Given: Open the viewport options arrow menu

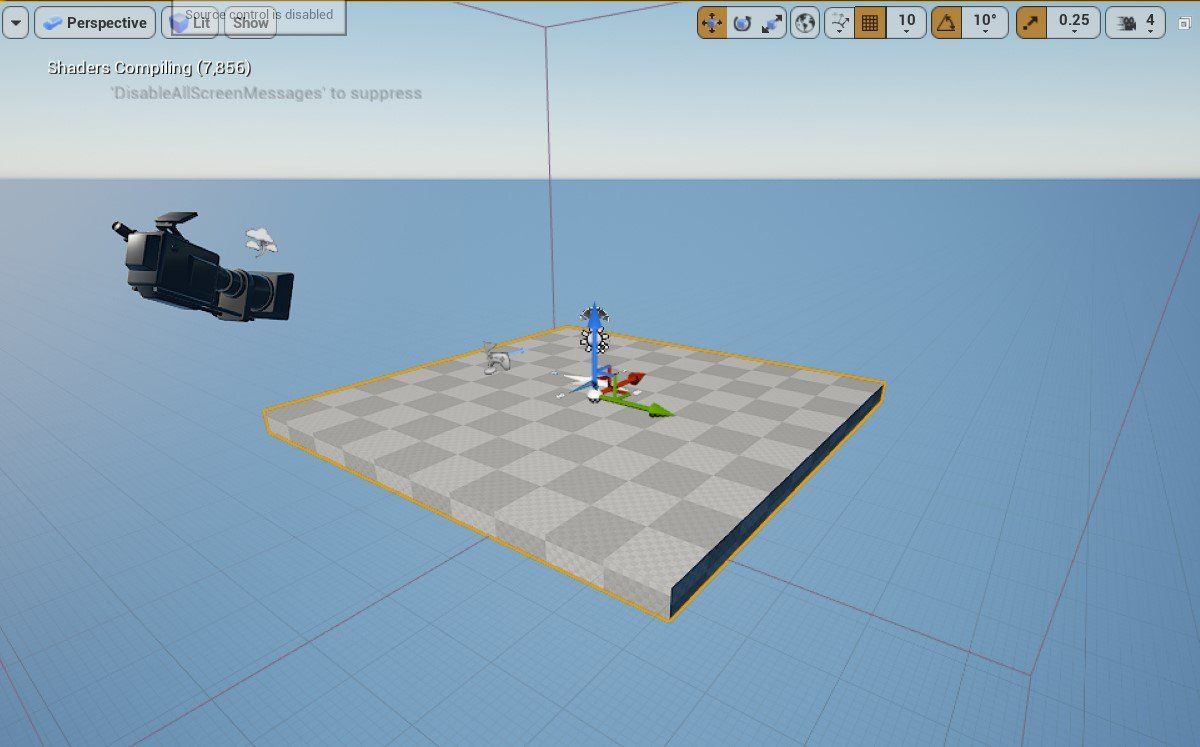Looking at the screenshot, I should pos(15,23).
